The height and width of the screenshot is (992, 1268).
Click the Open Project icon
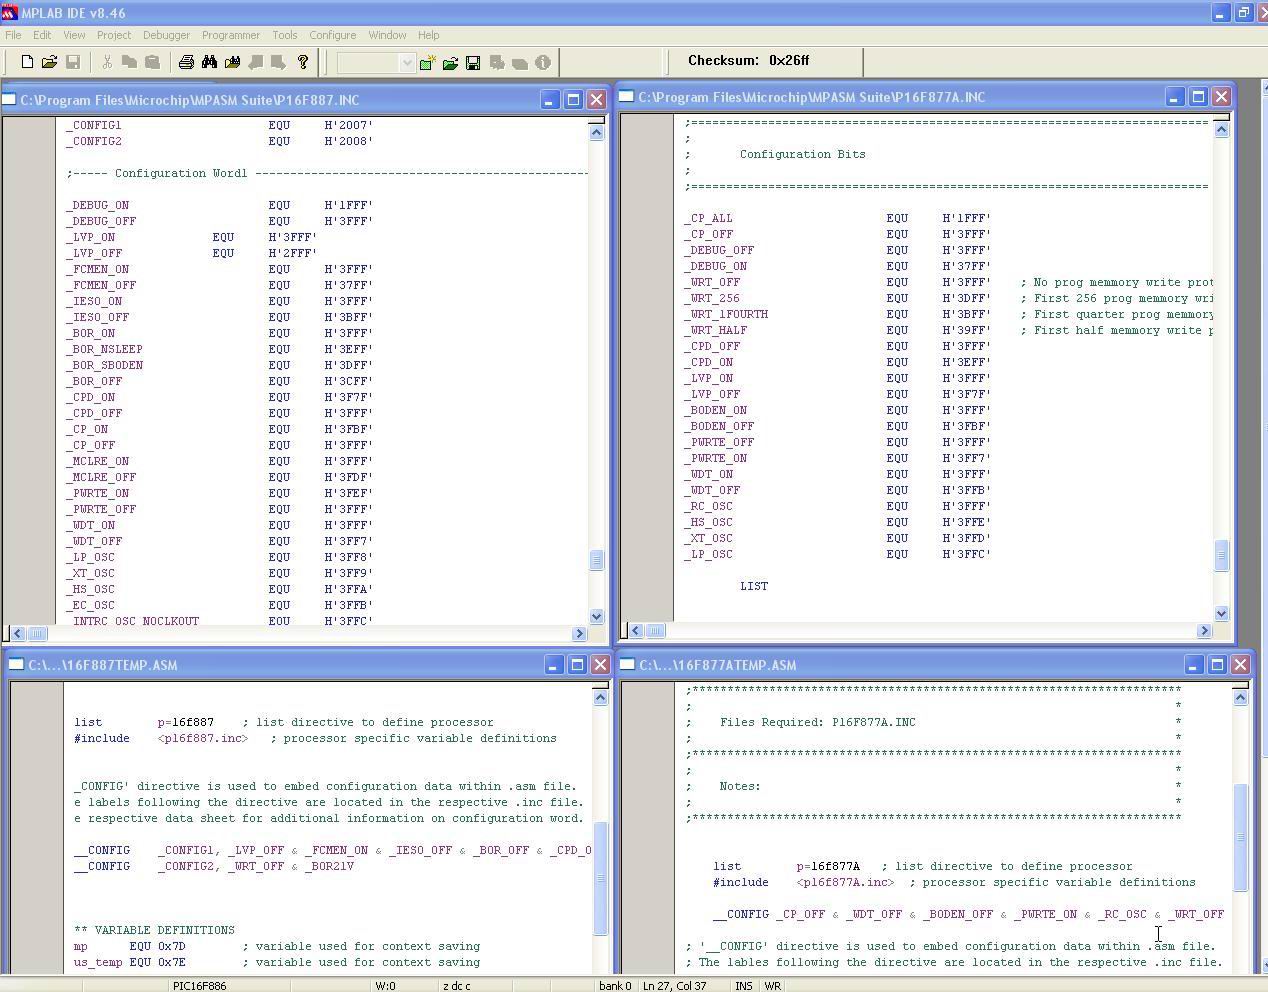coord(450,63)
